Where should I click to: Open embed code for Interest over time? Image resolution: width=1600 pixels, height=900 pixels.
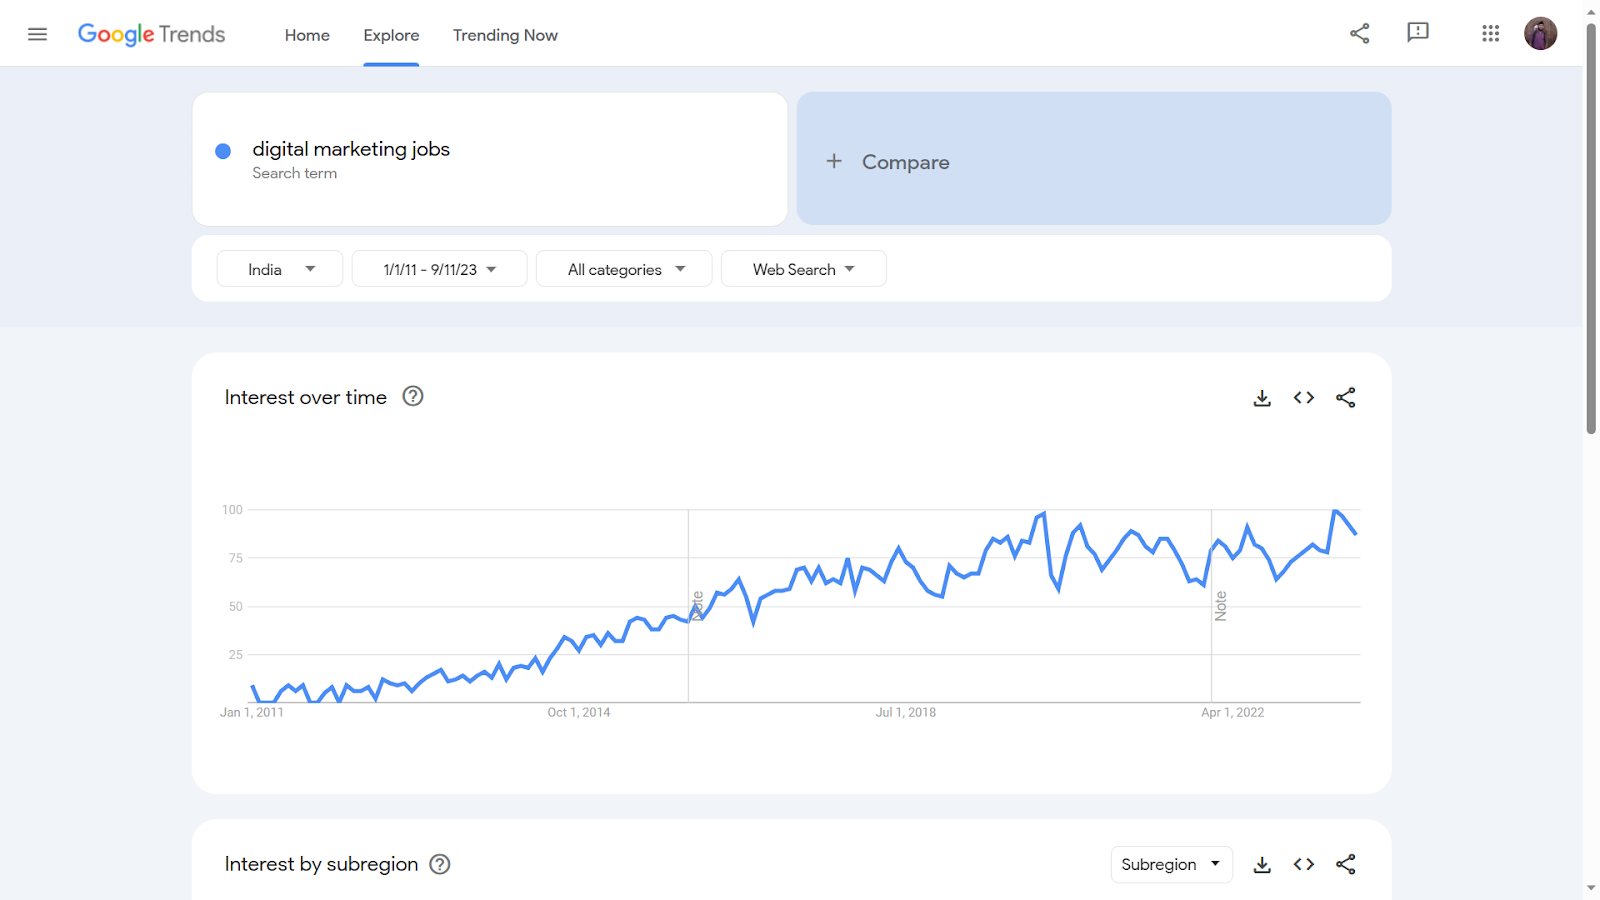[x=1303, y=398]
